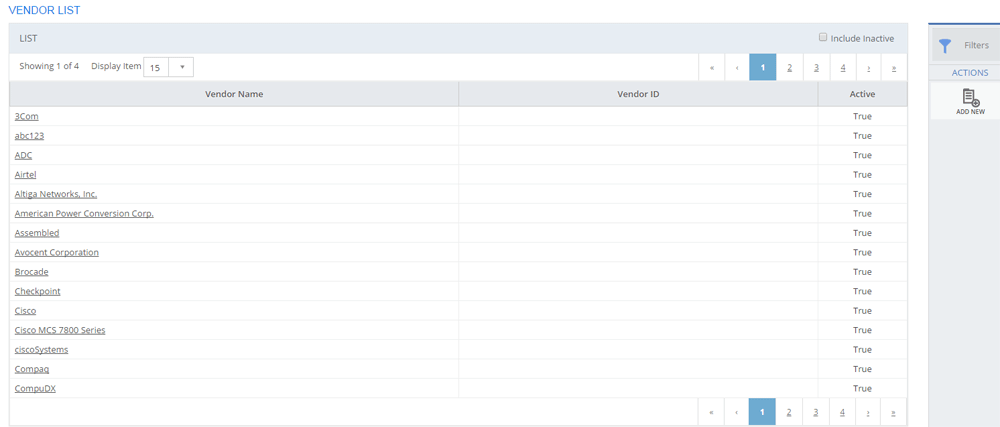The image size is (1000, 427).
Task: Open the Cisco MCS 7800 Series vendor
Action: (x=60, y=330)
